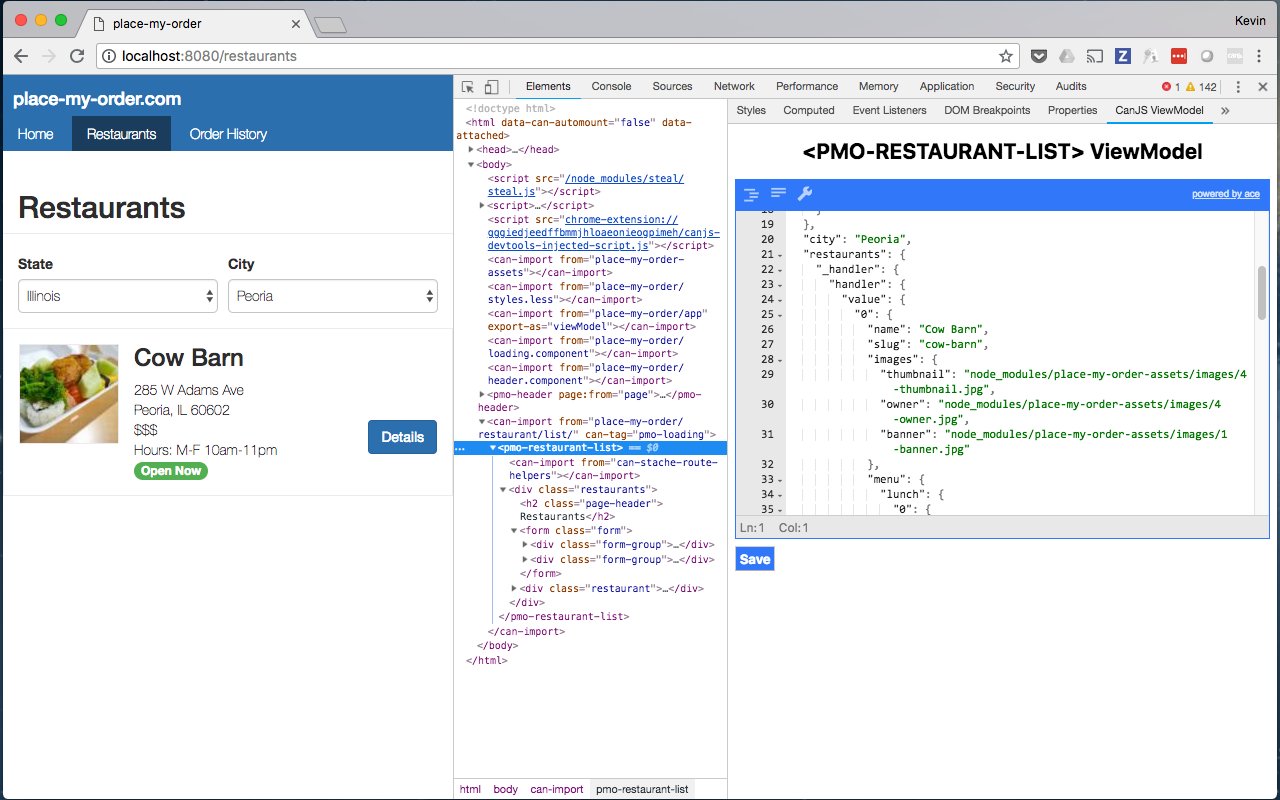Click the Pocket extension icon
Viewport: 1280px width, 800px height.
coord(1039,56)
